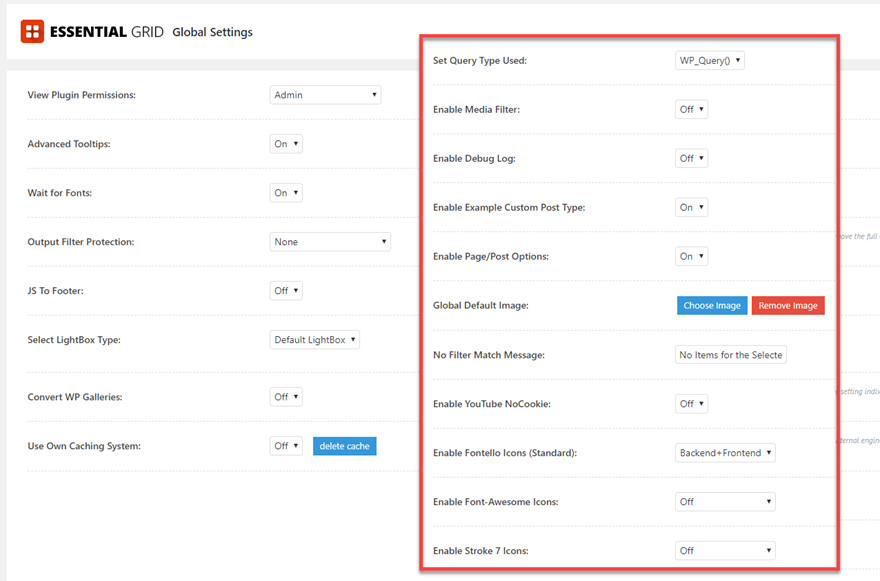This screenshot has height=581, width=880.
Task: Expand the Output Filter Protection dropdown
Action: point(330,242)
